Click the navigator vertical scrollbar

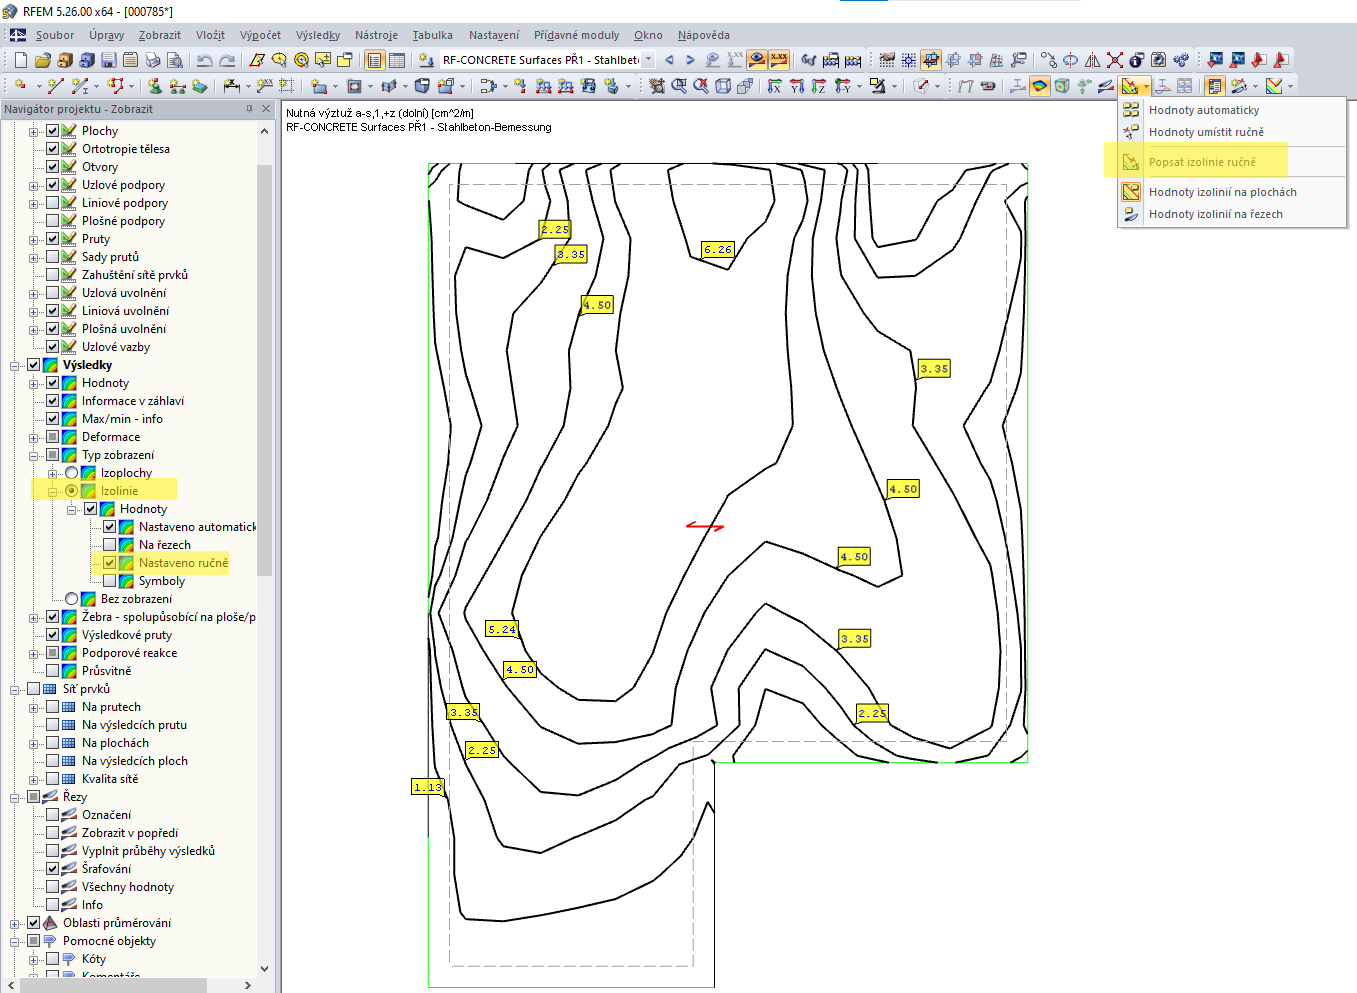coord(264,370)
